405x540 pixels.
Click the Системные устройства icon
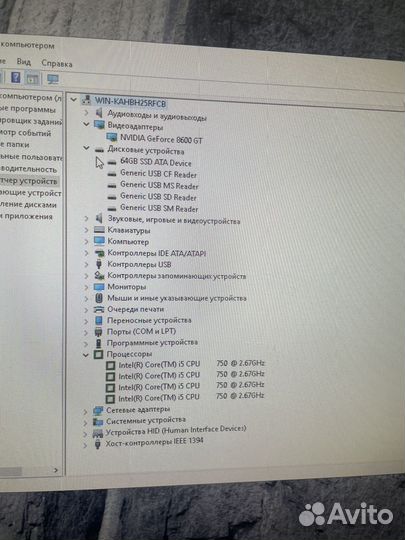(98, 422)
